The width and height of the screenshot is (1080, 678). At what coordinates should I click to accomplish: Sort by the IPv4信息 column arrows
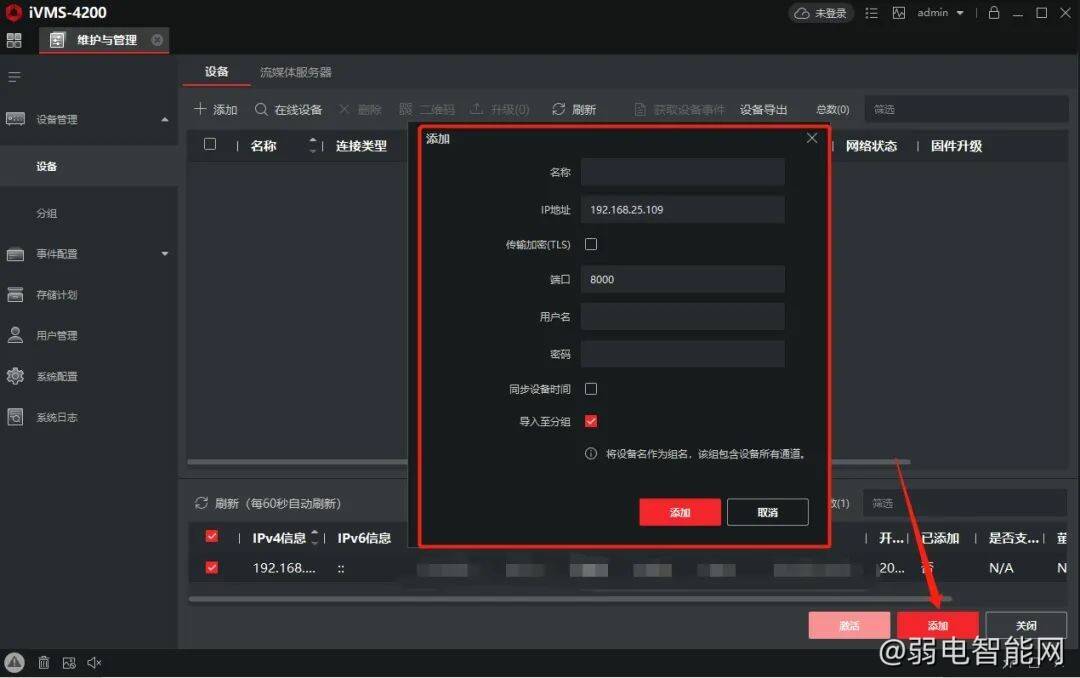tap(315, 537)
